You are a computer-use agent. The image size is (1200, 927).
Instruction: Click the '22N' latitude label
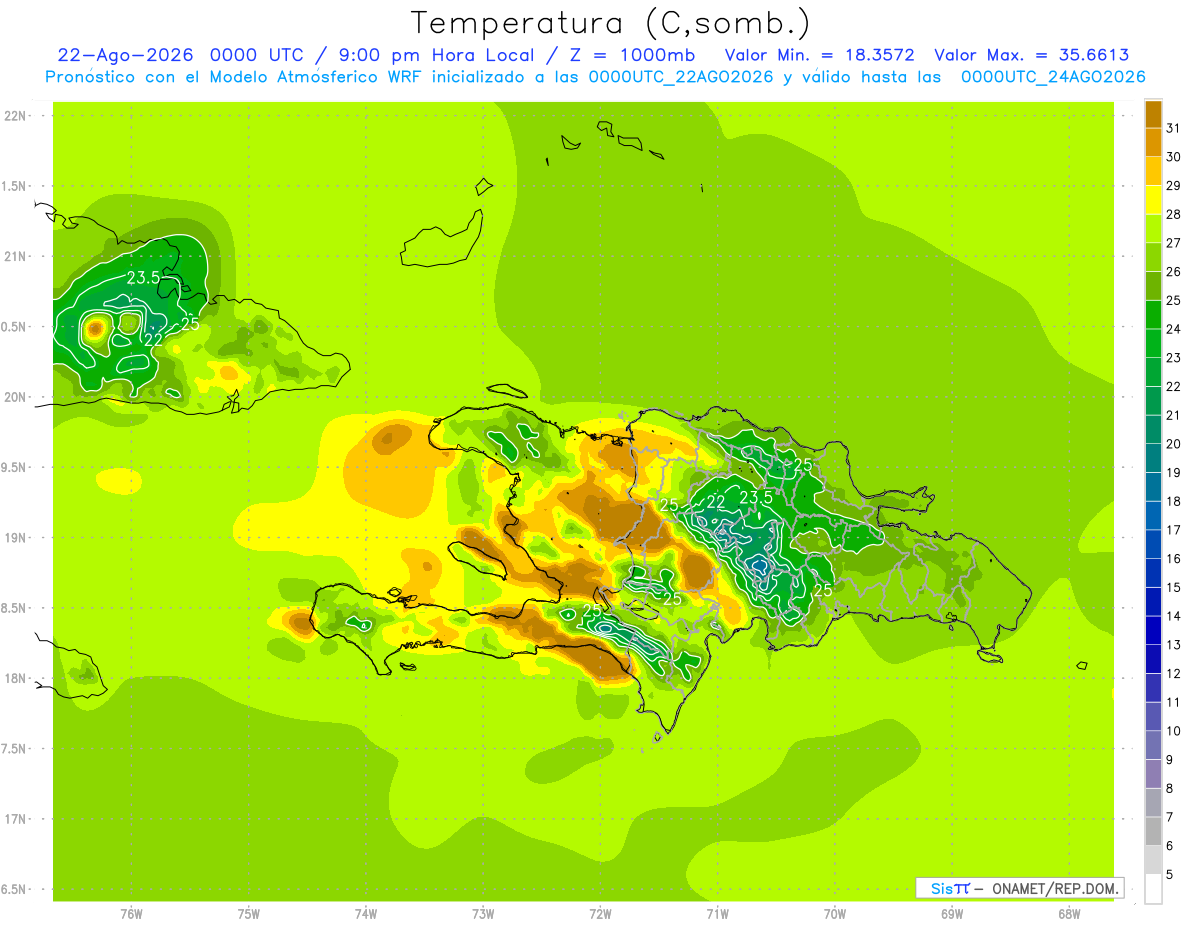coord(17,116)
